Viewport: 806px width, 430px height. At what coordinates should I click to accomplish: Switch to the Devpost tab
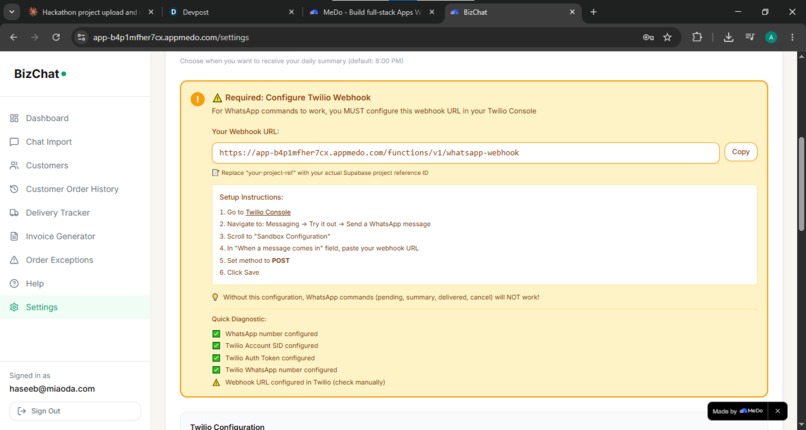tap(231, 12)
